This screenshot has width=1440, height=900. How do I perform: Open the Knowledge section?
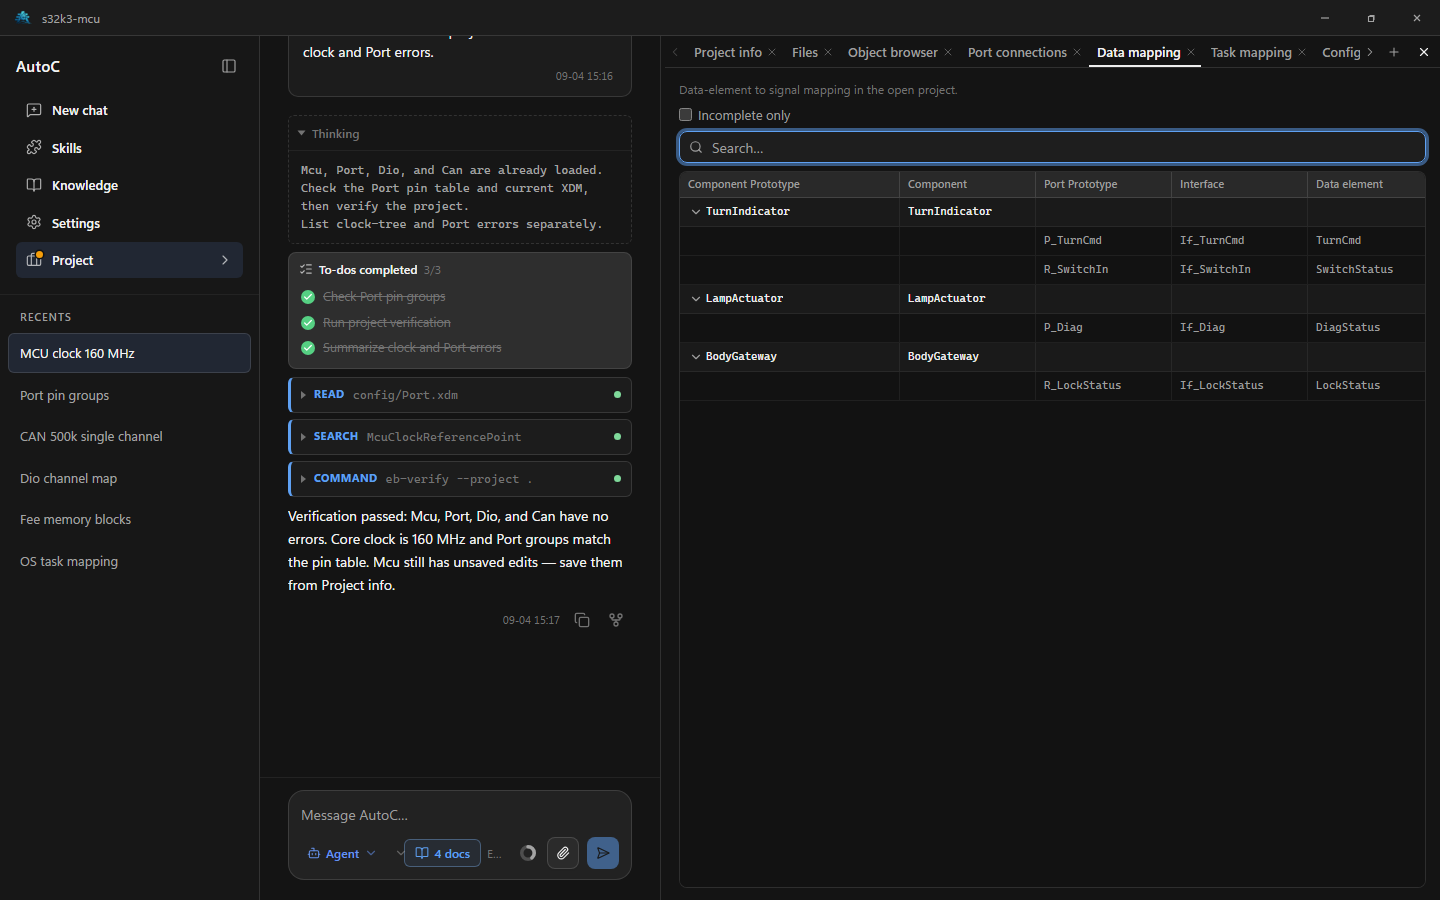pyautogui.click(x=129, y=185)
